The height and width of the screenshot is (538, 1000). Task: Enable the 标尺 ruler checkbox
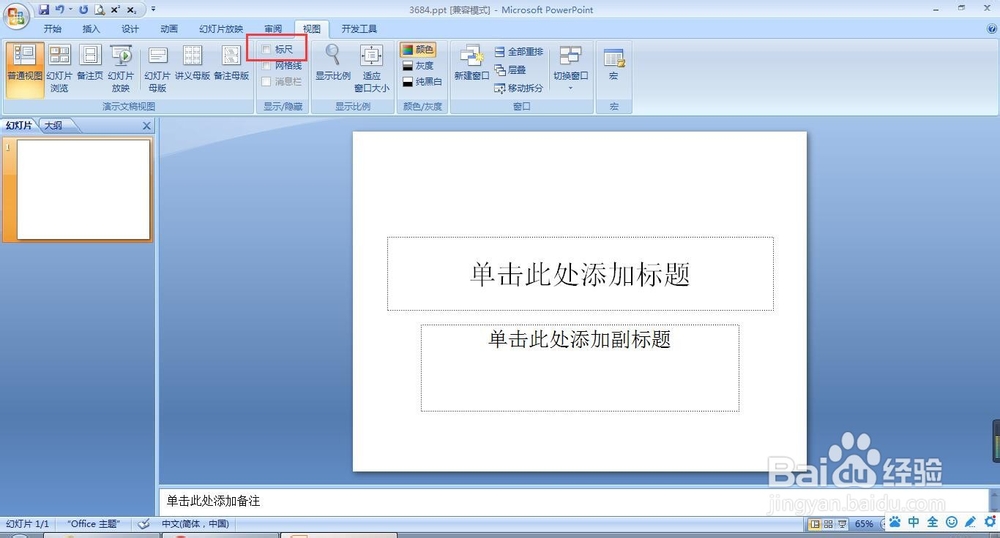click(x=267, y=49)
